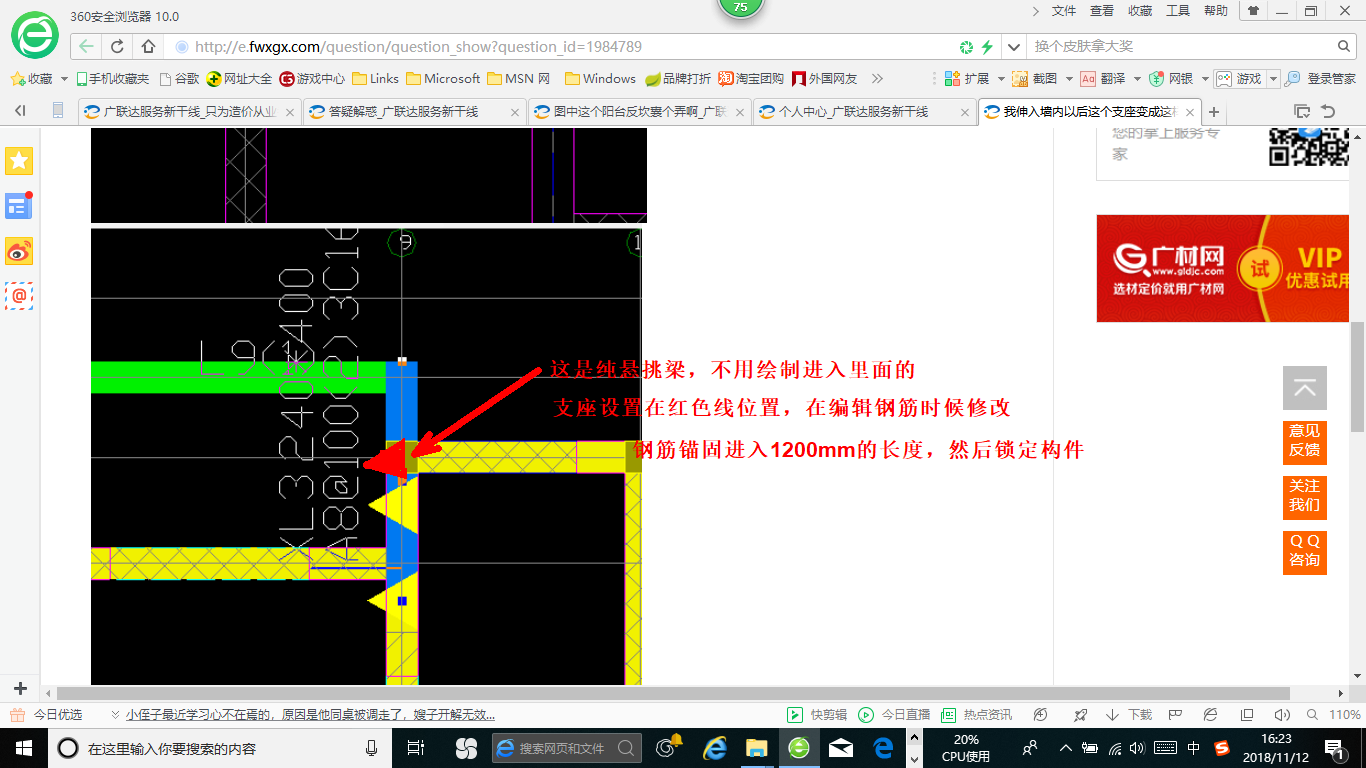Screen dimensions: 1366x768
Task: Switch to 图中这个阳台反坎 tab
Action: pos(640,112)
